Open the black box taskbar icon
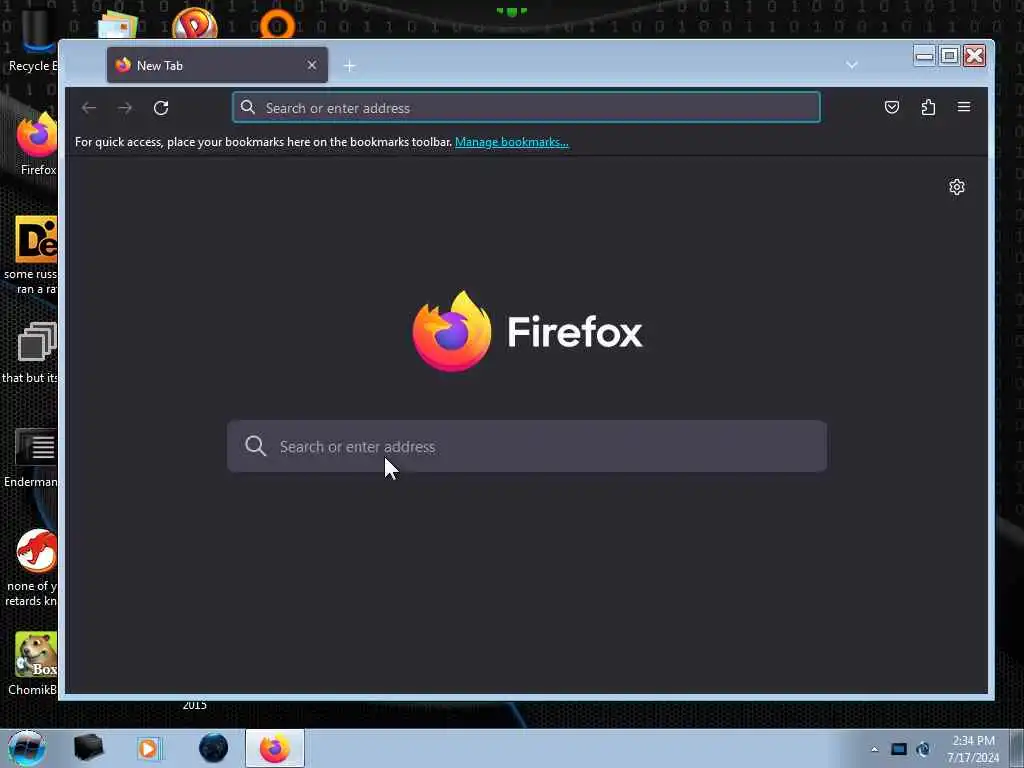This screenshot has height=768, width=1024. click(x=88, y=748)
